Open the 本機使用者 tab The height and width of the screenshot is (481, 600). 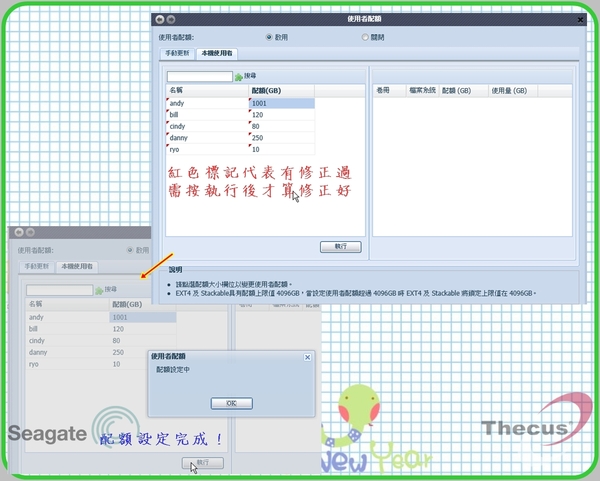pos(217,52)
